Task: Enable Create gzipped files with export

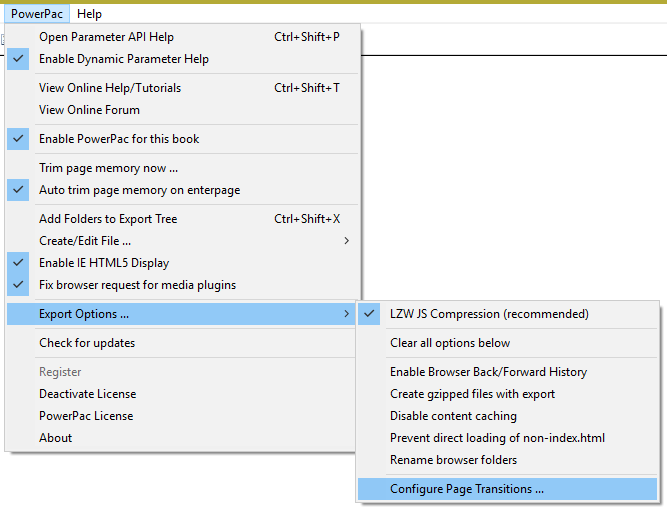Action: [507, 394]
